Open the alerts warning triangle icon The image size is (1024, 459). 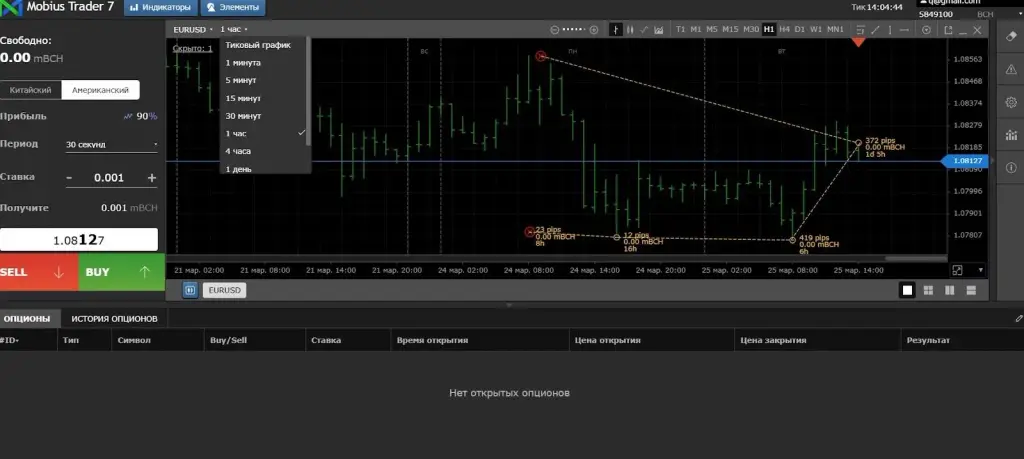[1011, 69]
